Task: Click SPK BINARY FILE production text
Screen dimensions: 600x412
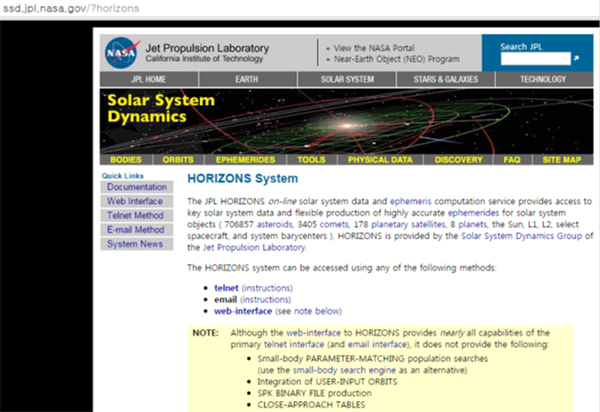Action: point(314,393)
